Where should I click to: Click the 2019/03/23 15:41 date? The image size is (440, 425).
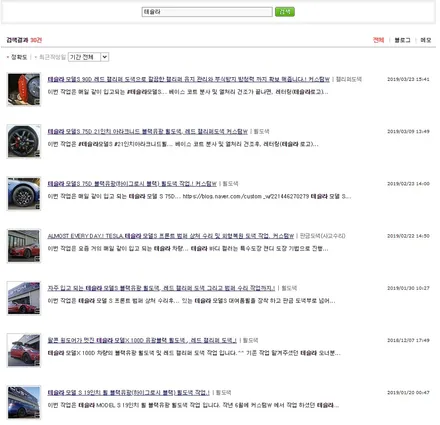pos(408,79)
